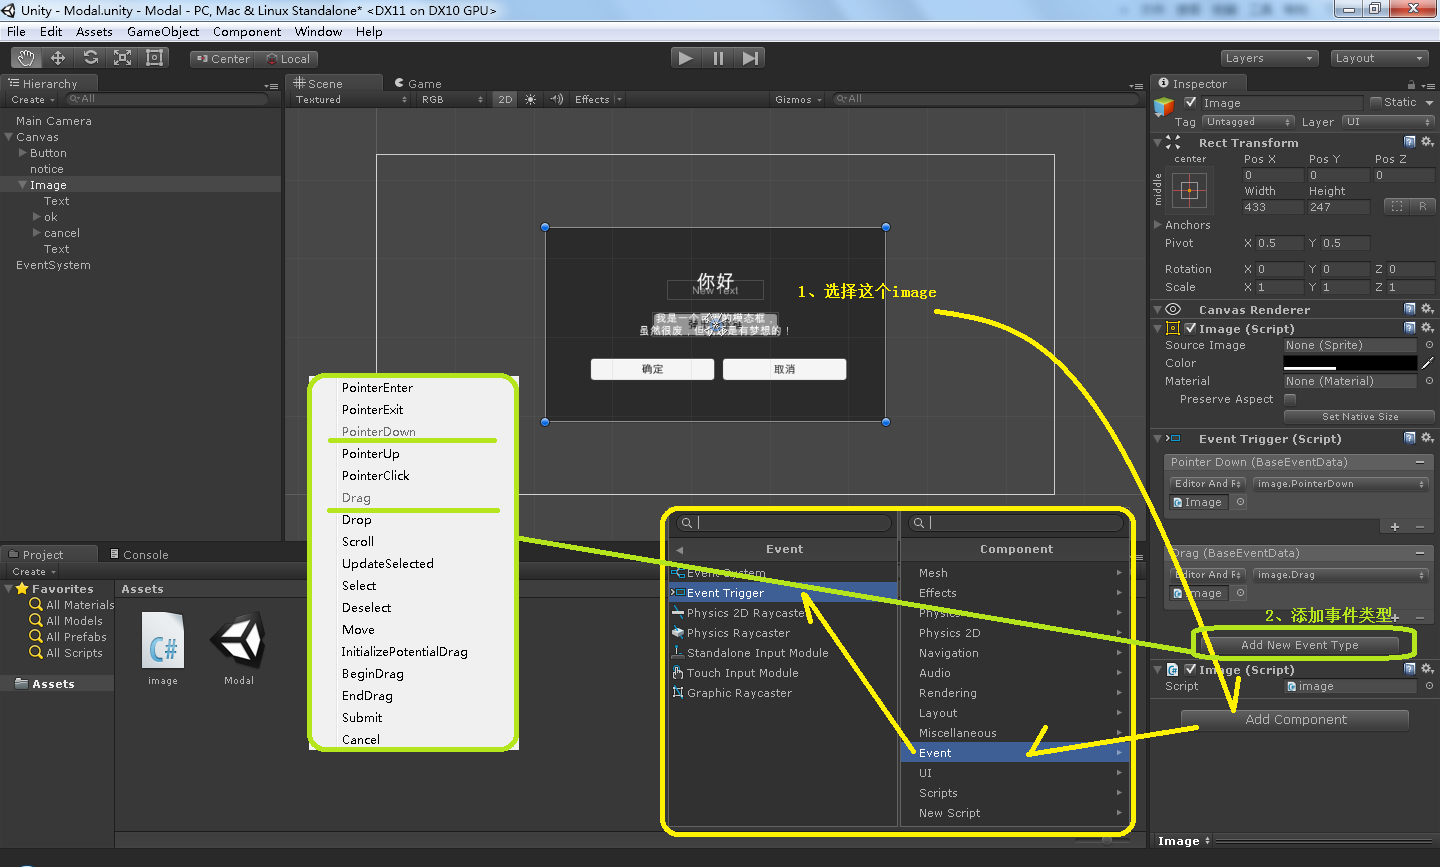Open the Canvas Renderer gear menu

(1427, 309)
